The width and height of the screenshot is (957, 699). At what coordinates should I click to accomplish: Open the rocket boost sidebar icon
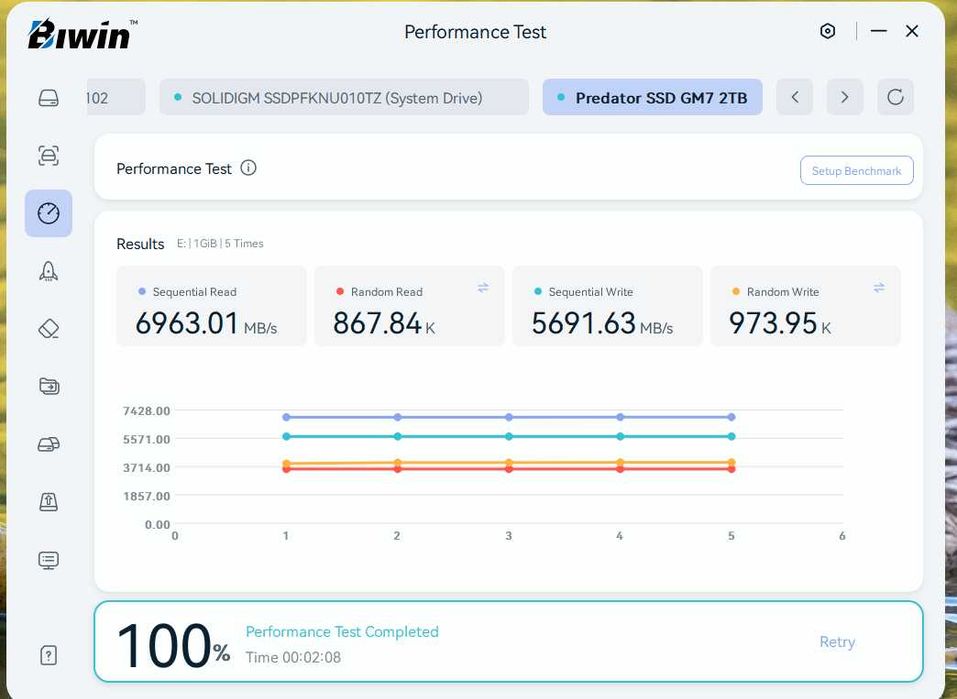[48, 271]
